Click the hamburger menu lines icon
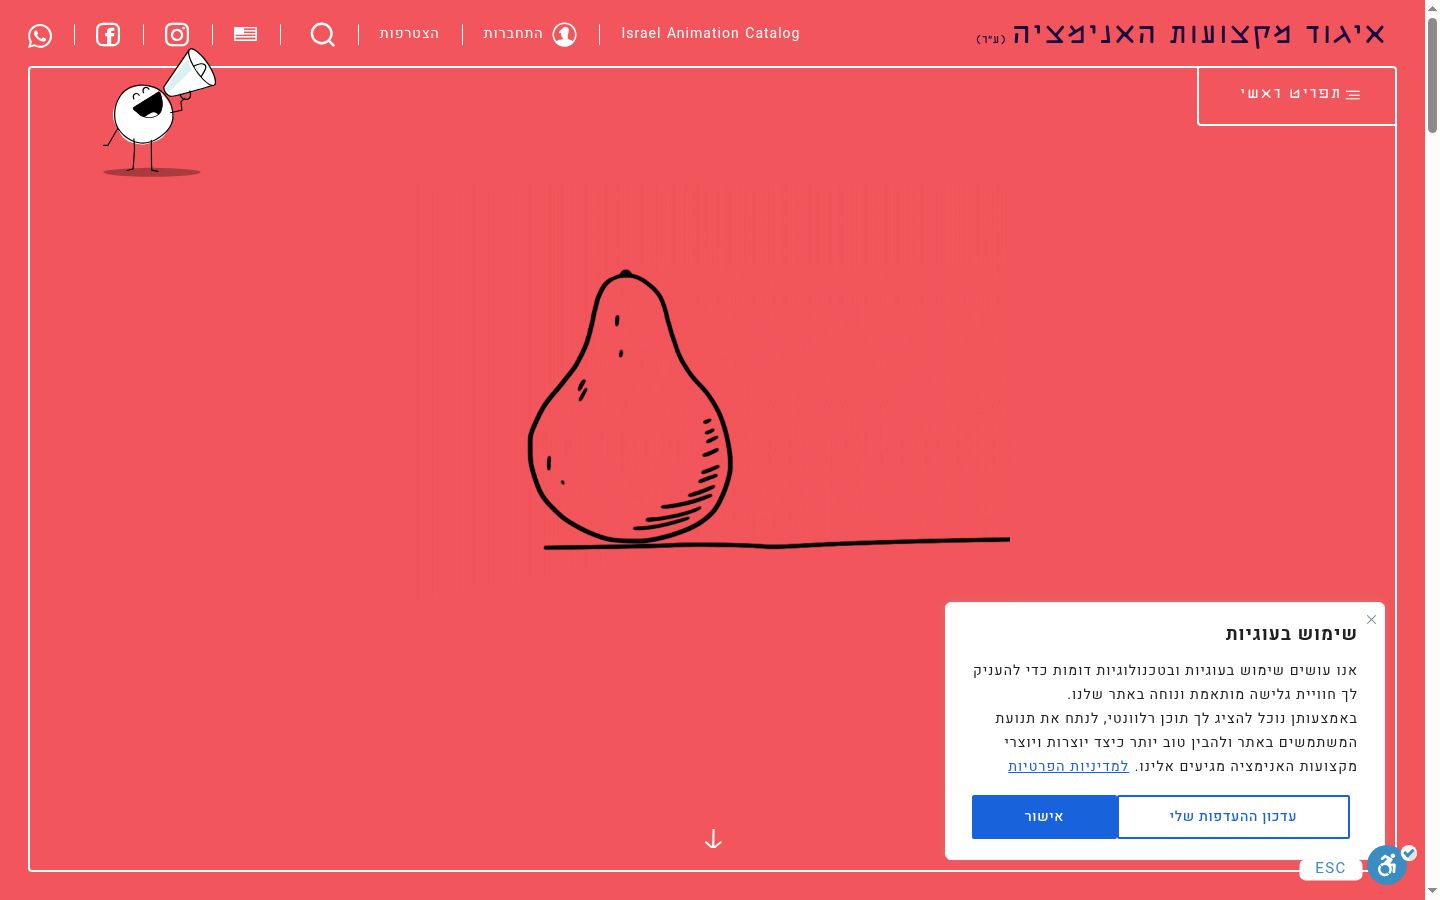This screenshot has height=900, width=1440. point(1353,95)
